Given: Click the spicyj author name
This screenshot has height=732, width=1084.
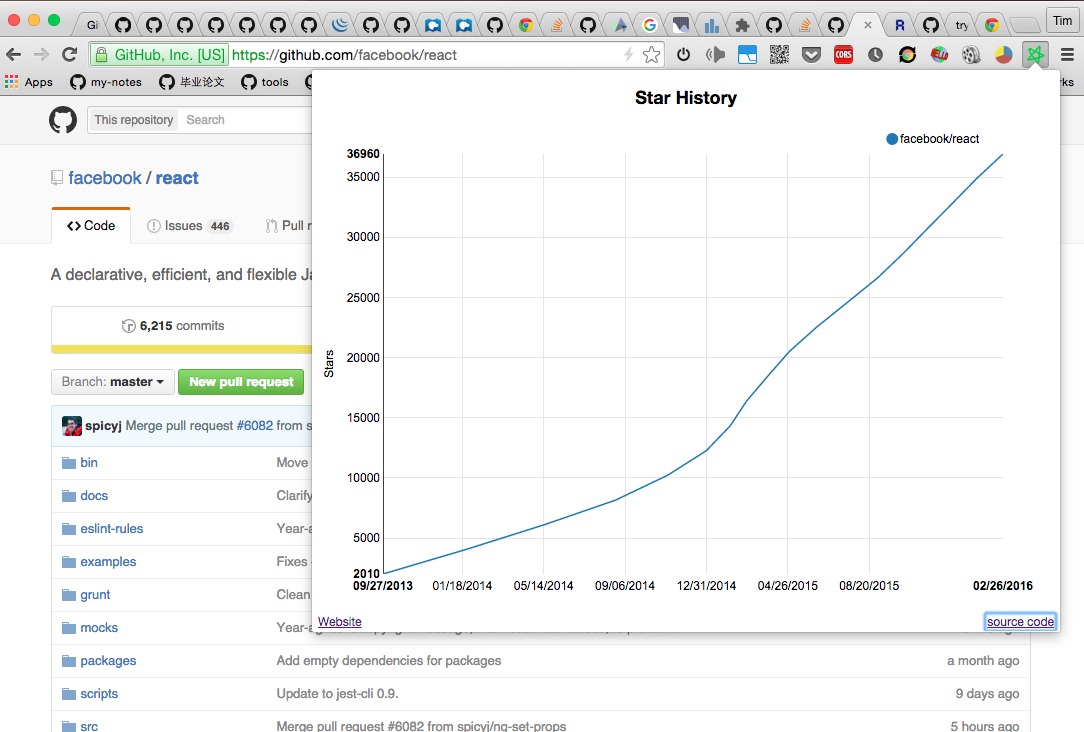Looking at the screenshot, I should (103, 426).
